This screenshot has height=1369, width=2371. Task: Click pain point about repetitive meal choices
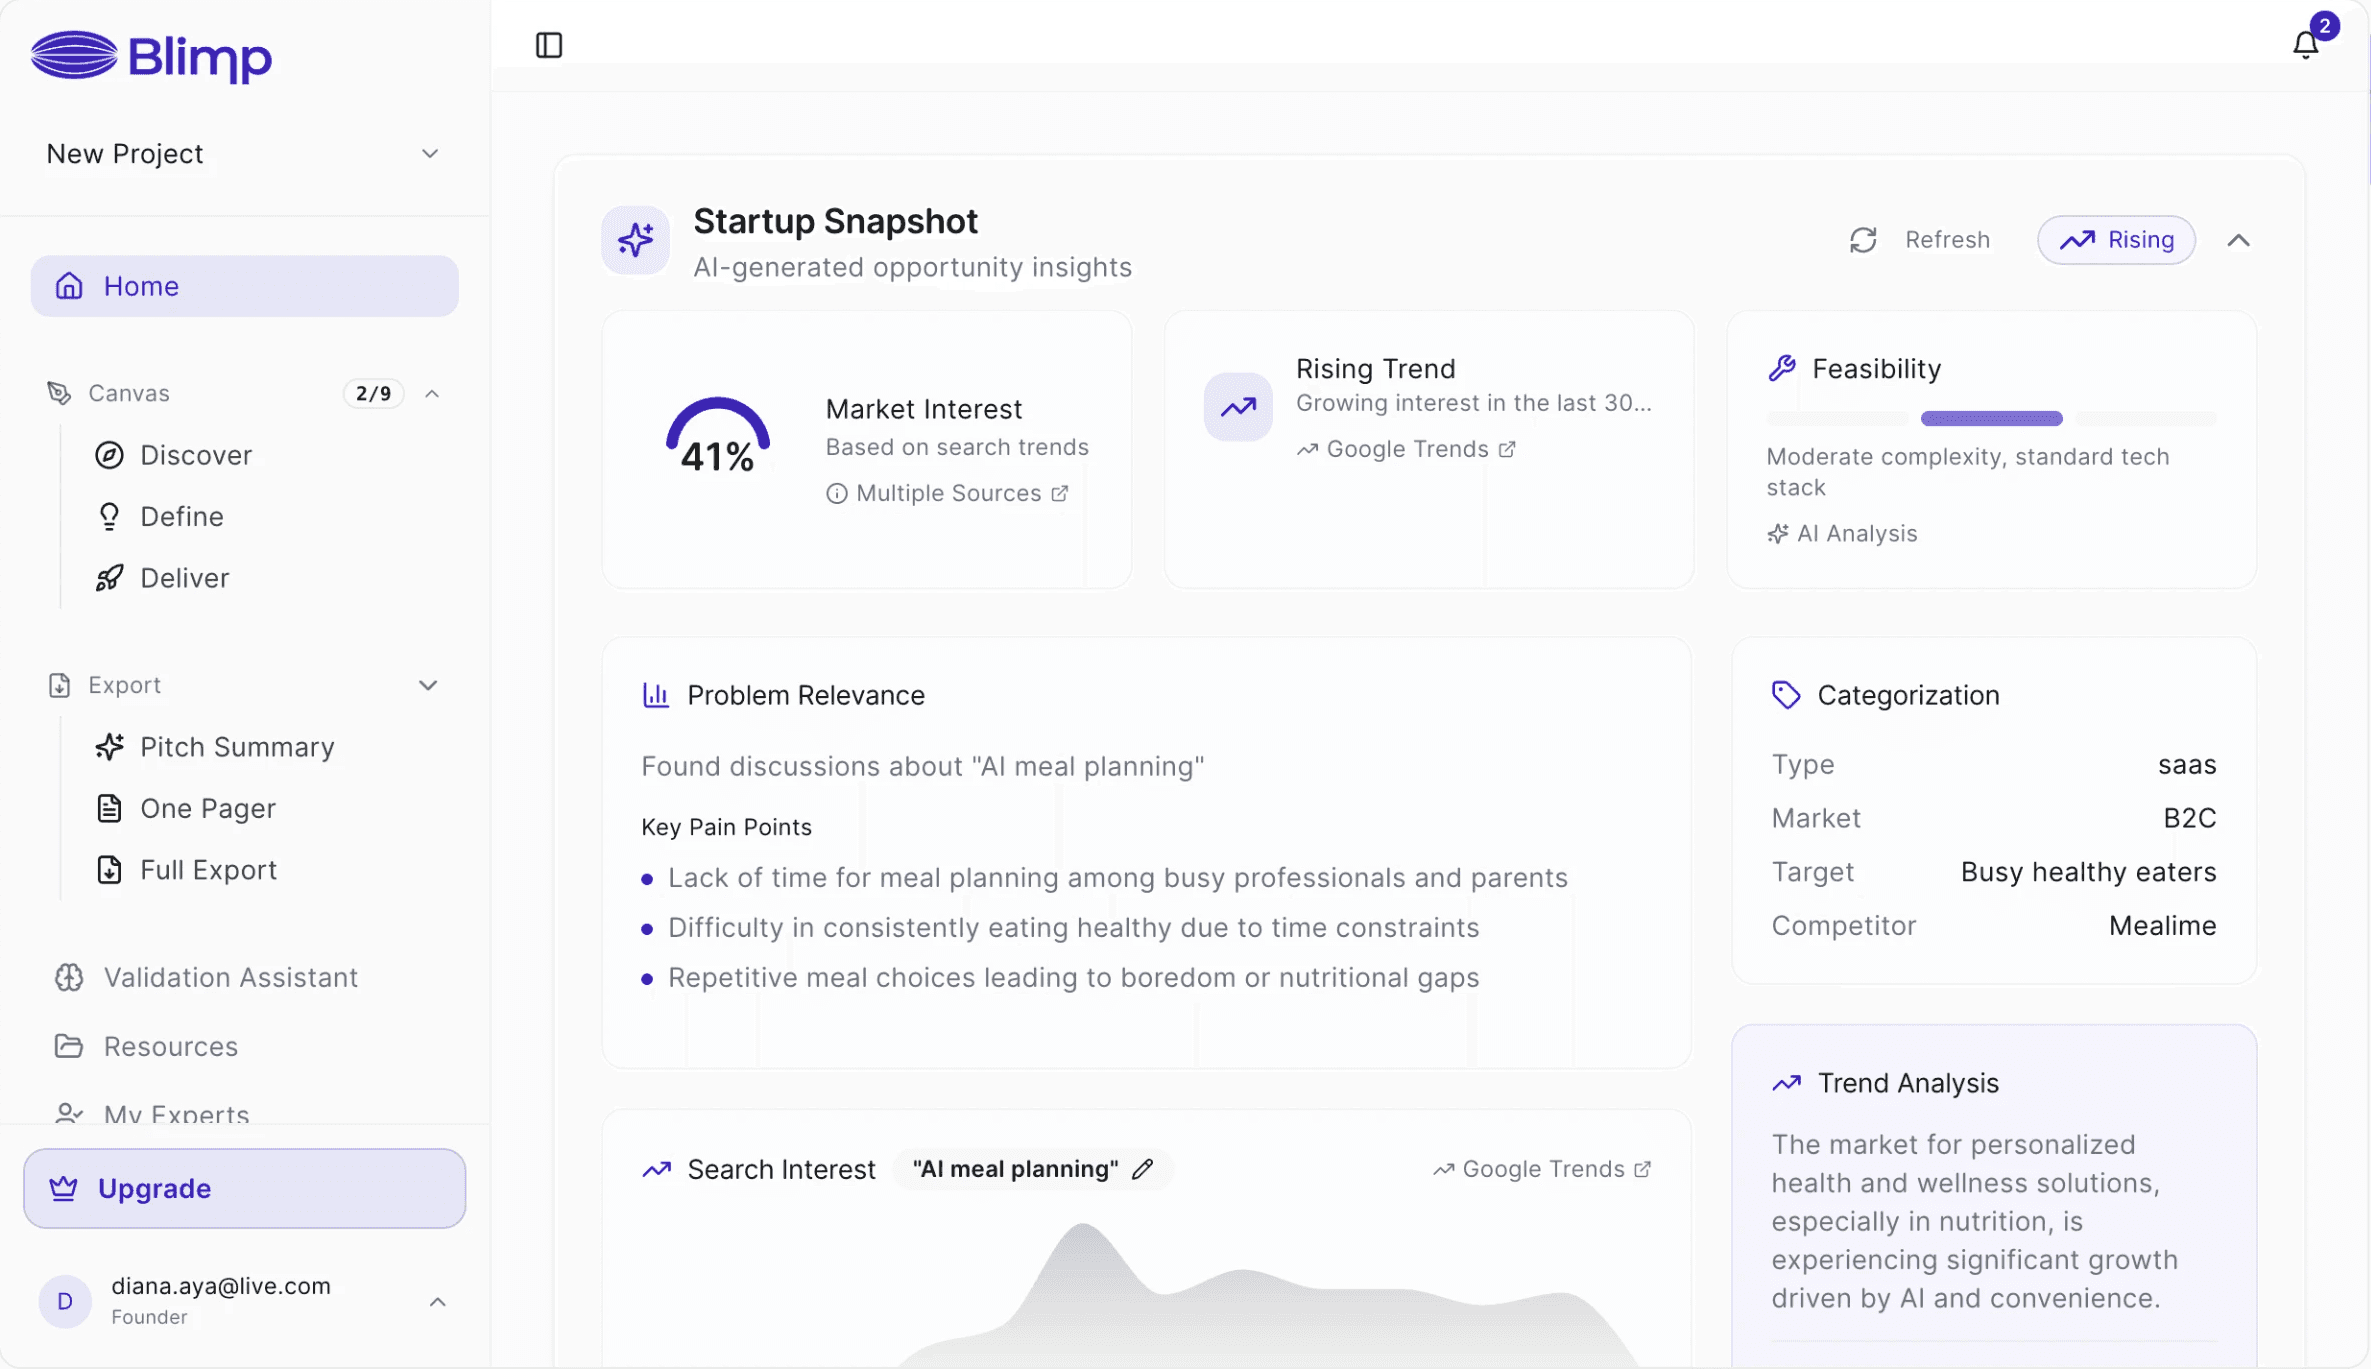pyautogui.click(x=1073, y=977)
